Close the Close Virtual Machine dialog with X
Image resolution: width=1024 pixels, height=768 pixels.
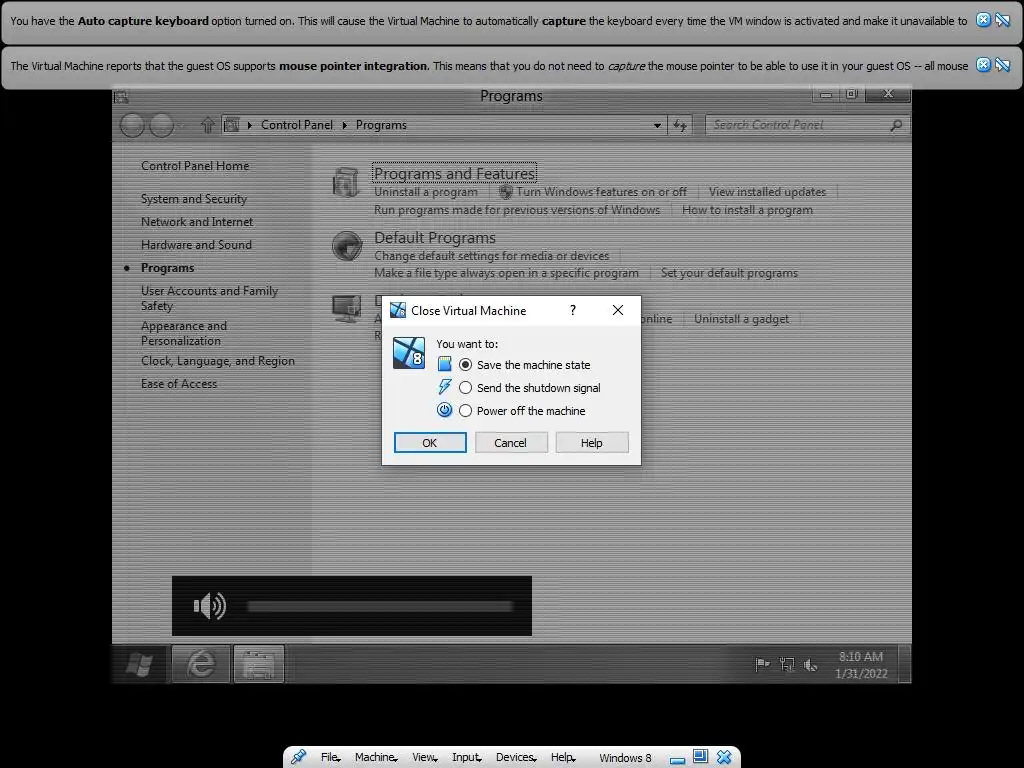[x=618, y=310]
